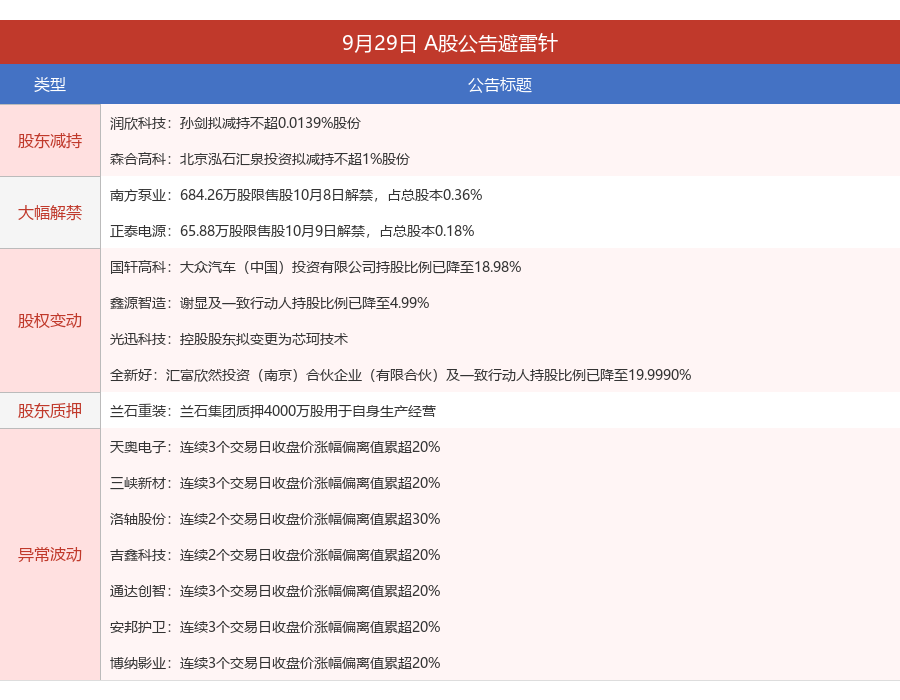Click the '异常波动' category cell
Viewport: 900px width, 700px height.
click(50, 554)
